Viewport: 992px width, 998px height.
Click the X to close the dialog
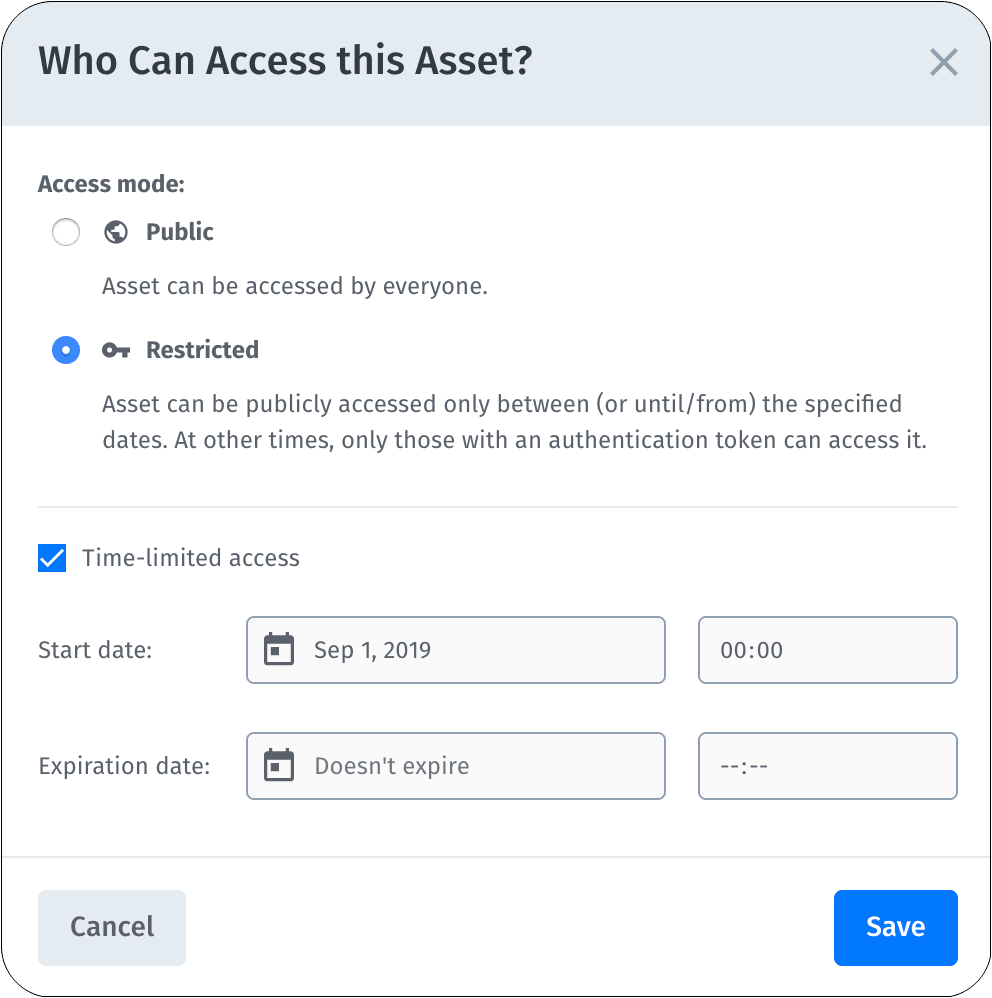tap(944, 62)
